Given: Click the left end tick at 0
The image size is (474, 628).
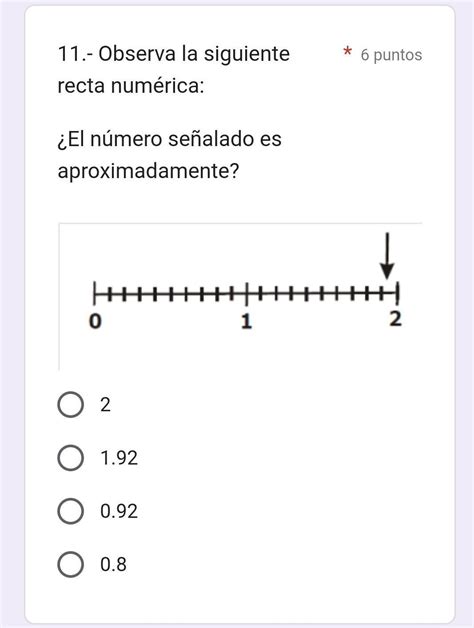Looking at the screenshot, I should [95, 293].
